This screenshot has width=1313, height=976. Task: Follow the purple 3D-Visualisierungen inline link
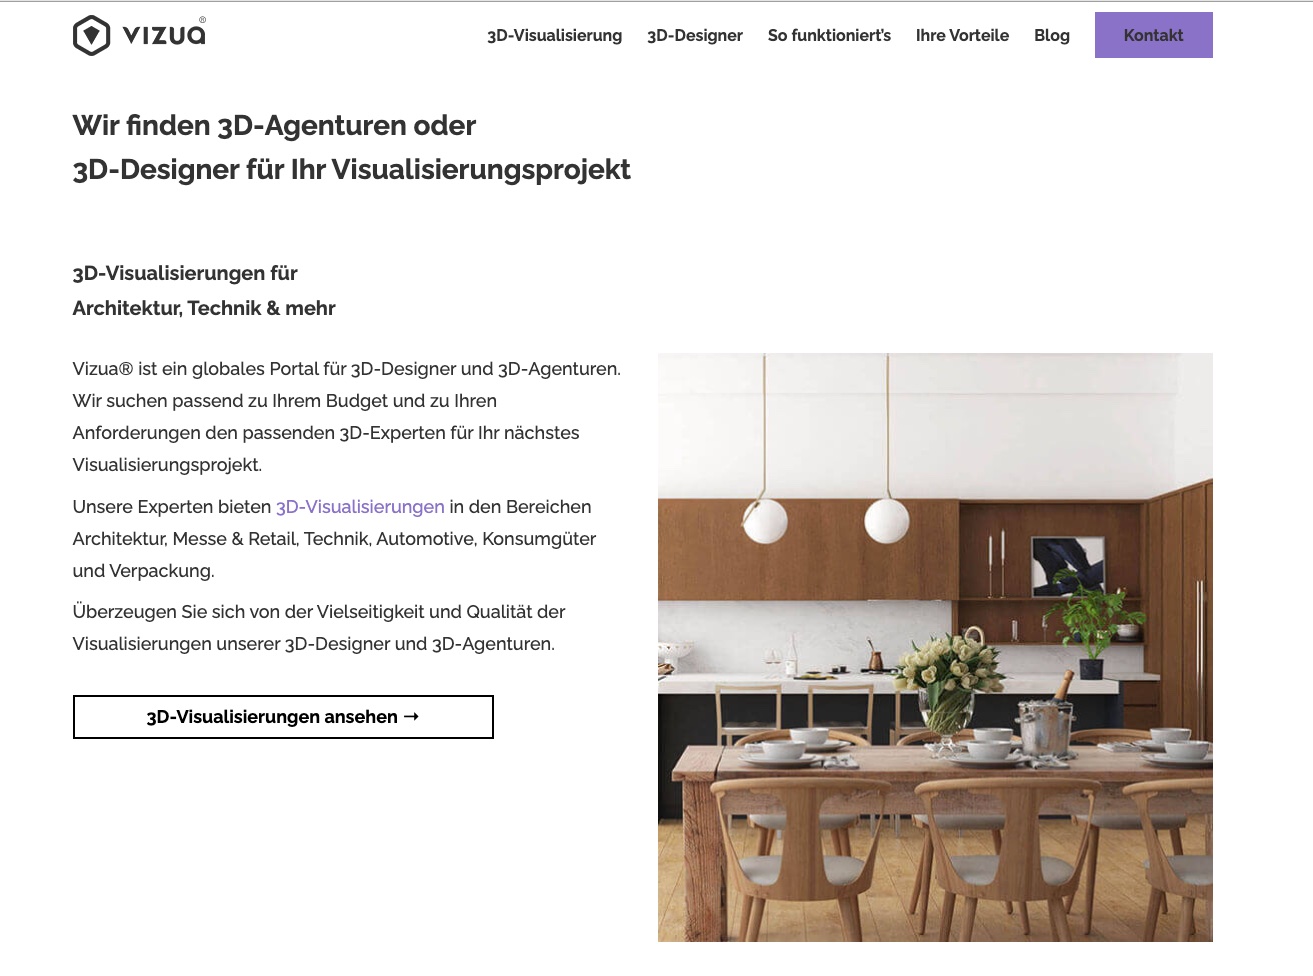[360, 507]
